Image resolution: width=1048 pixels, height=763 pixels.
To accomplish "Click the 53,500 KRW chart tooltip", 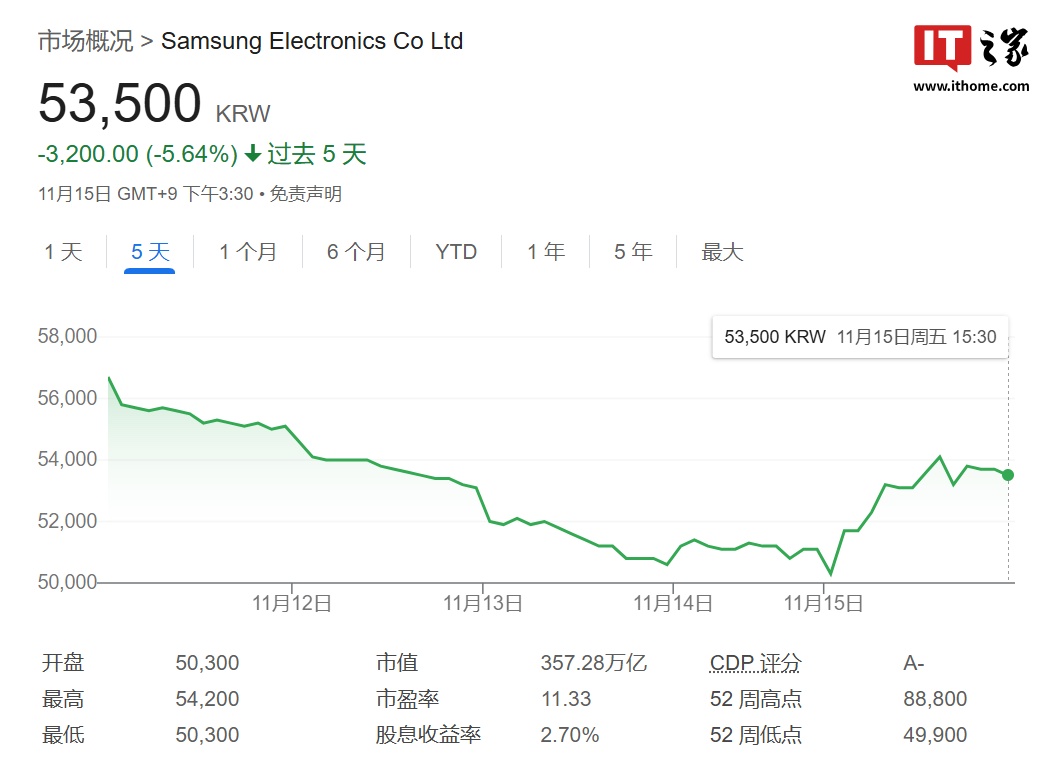I will pos(860,337).
